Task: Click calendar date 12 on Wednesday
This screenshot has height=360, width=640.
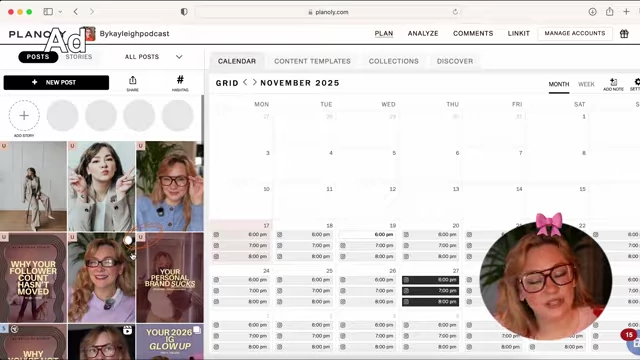Action: [392, 189]
